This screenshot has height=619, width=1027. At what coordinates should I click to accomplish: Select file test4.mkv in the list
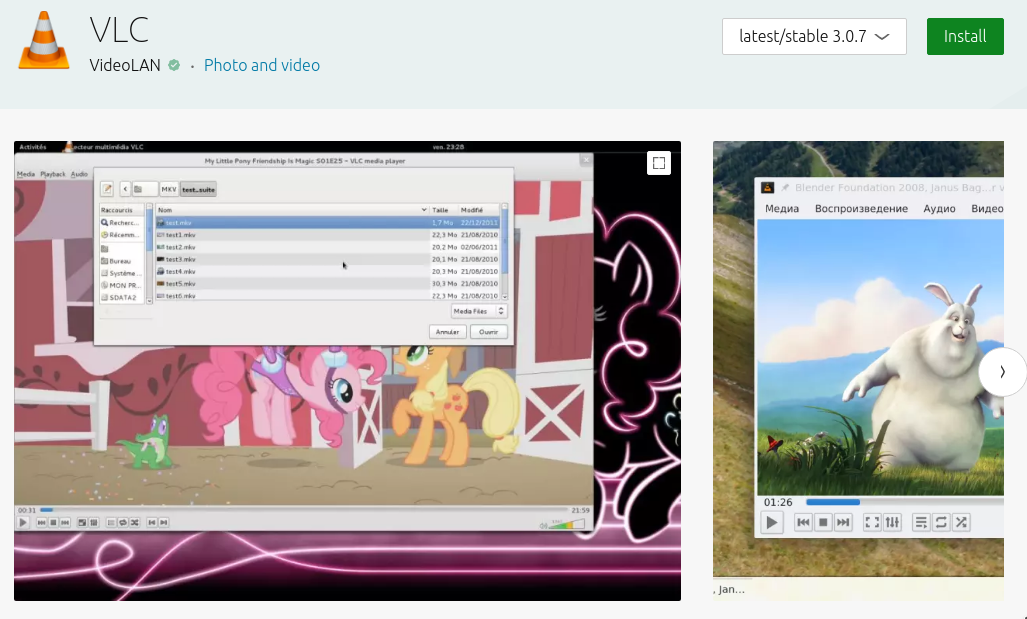[x=327, y=271]
